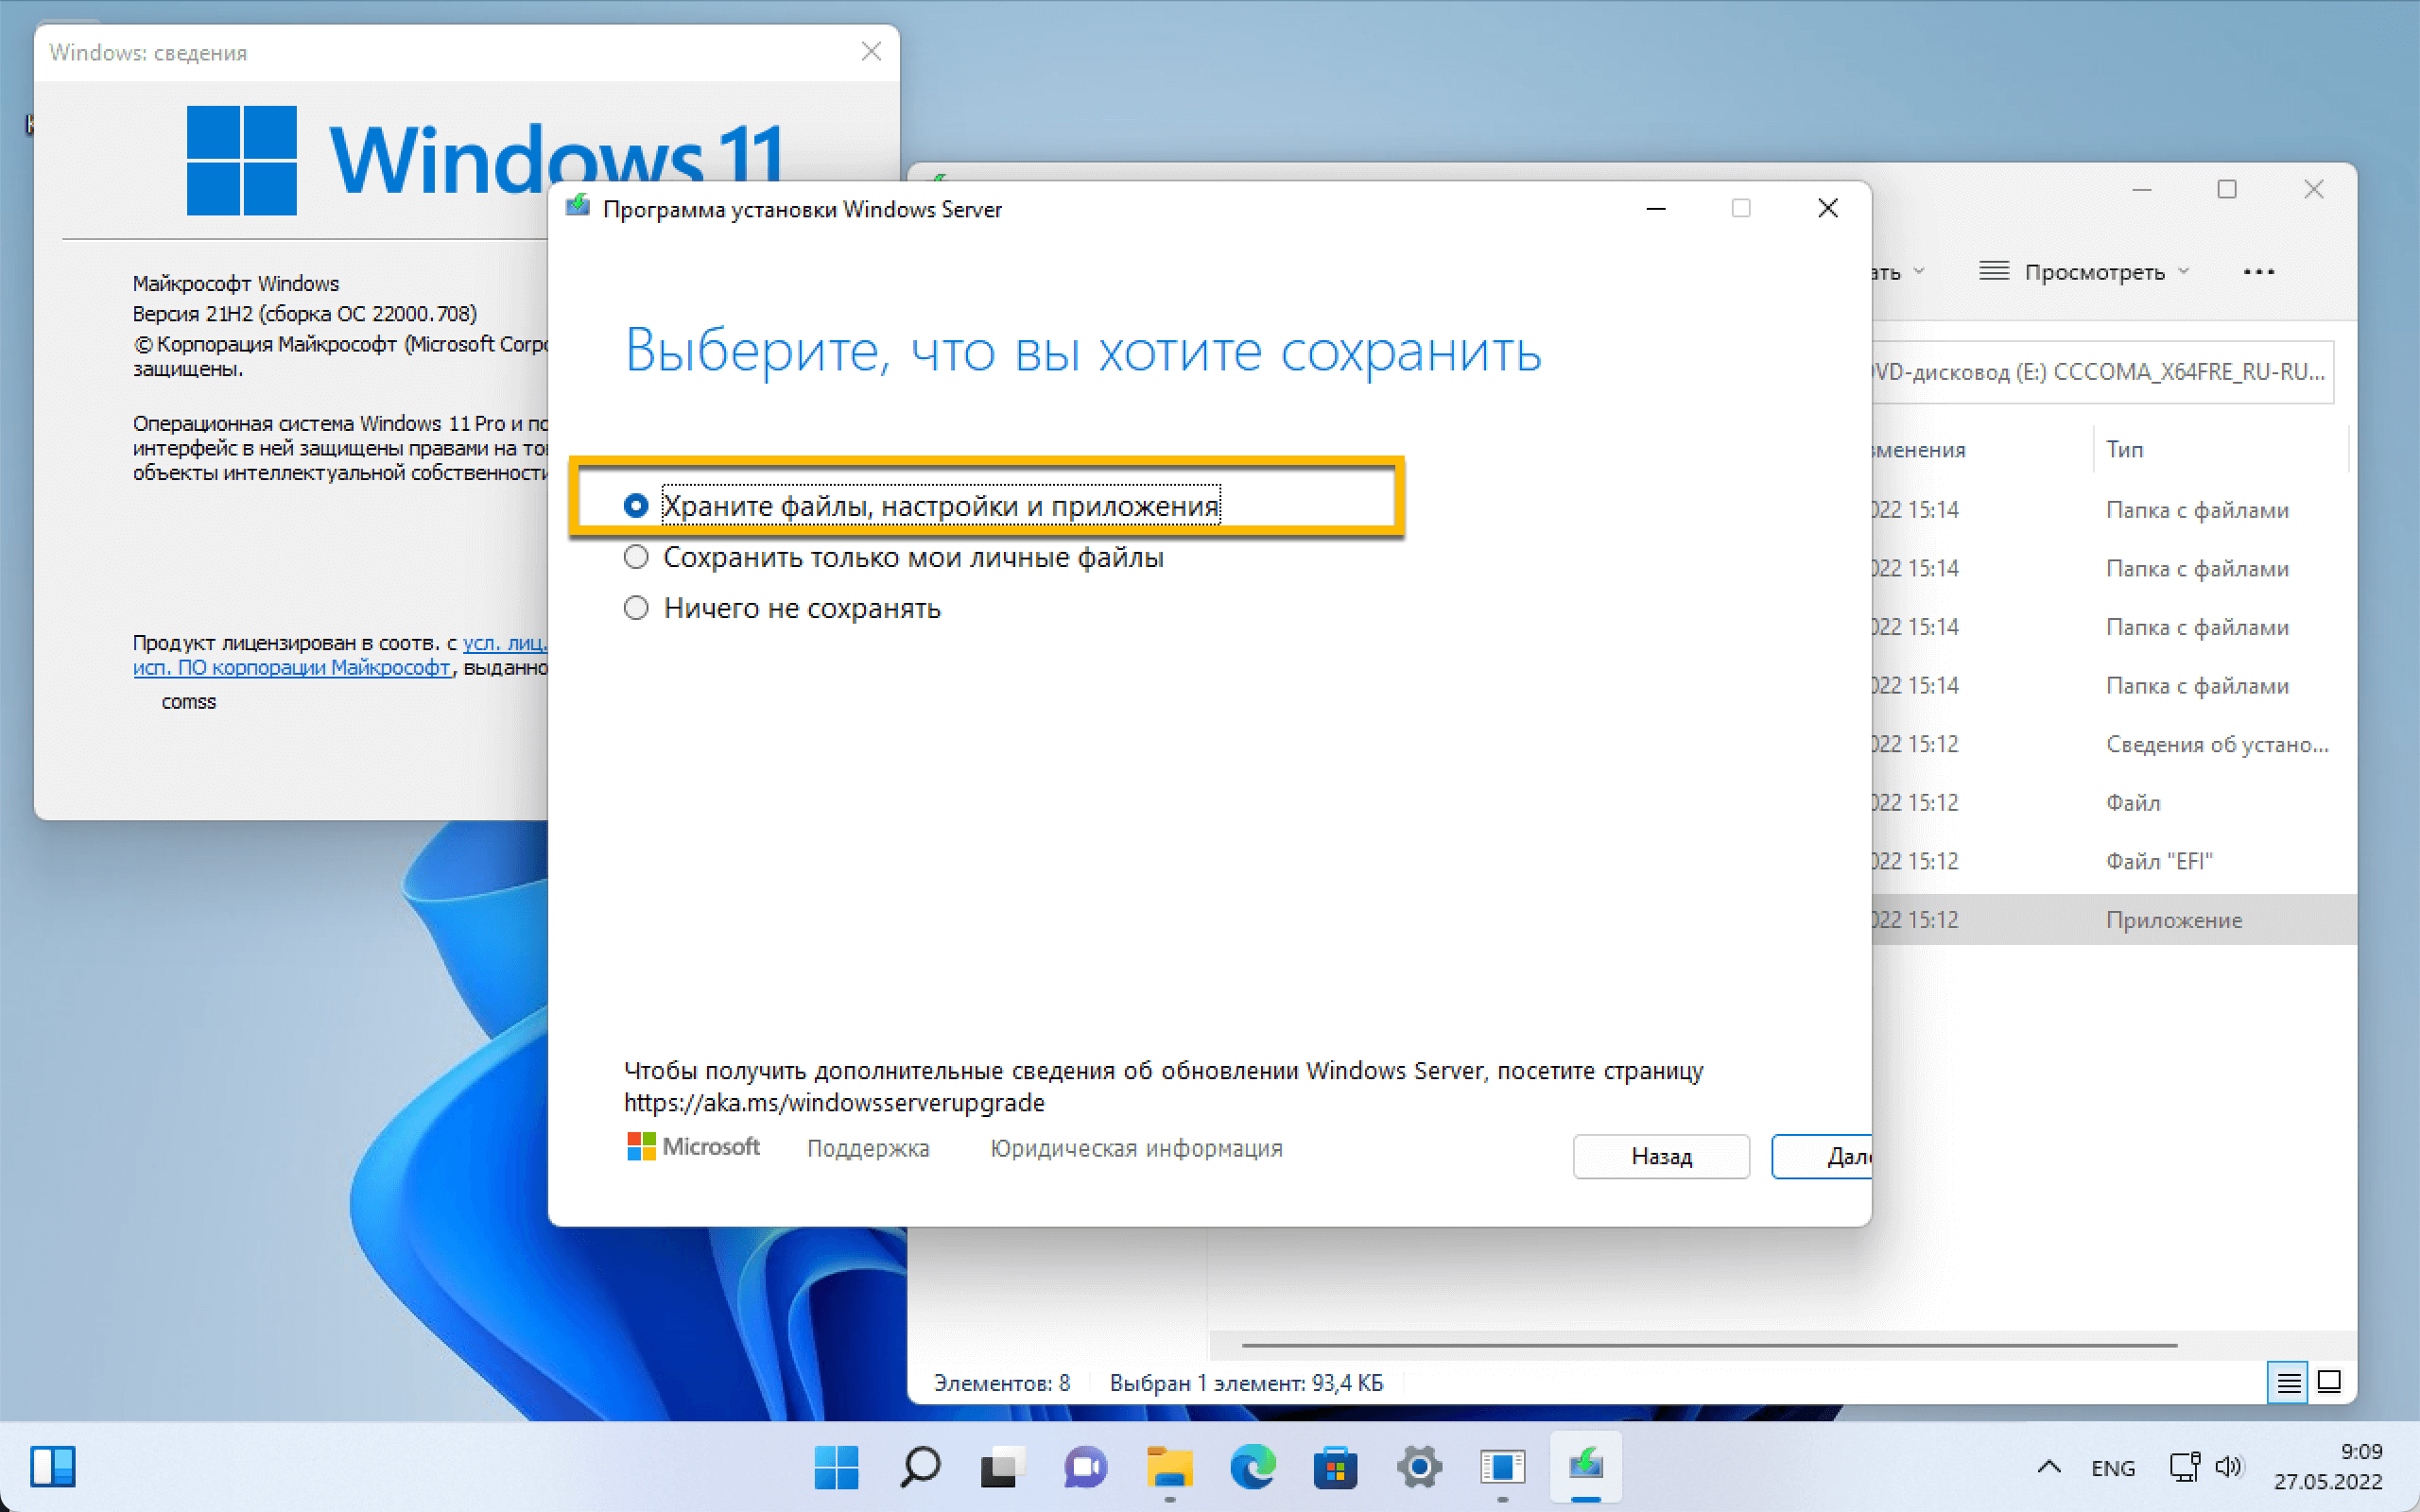Select the 'Файл "EFI"' row in Explorer

(2112, 861)
